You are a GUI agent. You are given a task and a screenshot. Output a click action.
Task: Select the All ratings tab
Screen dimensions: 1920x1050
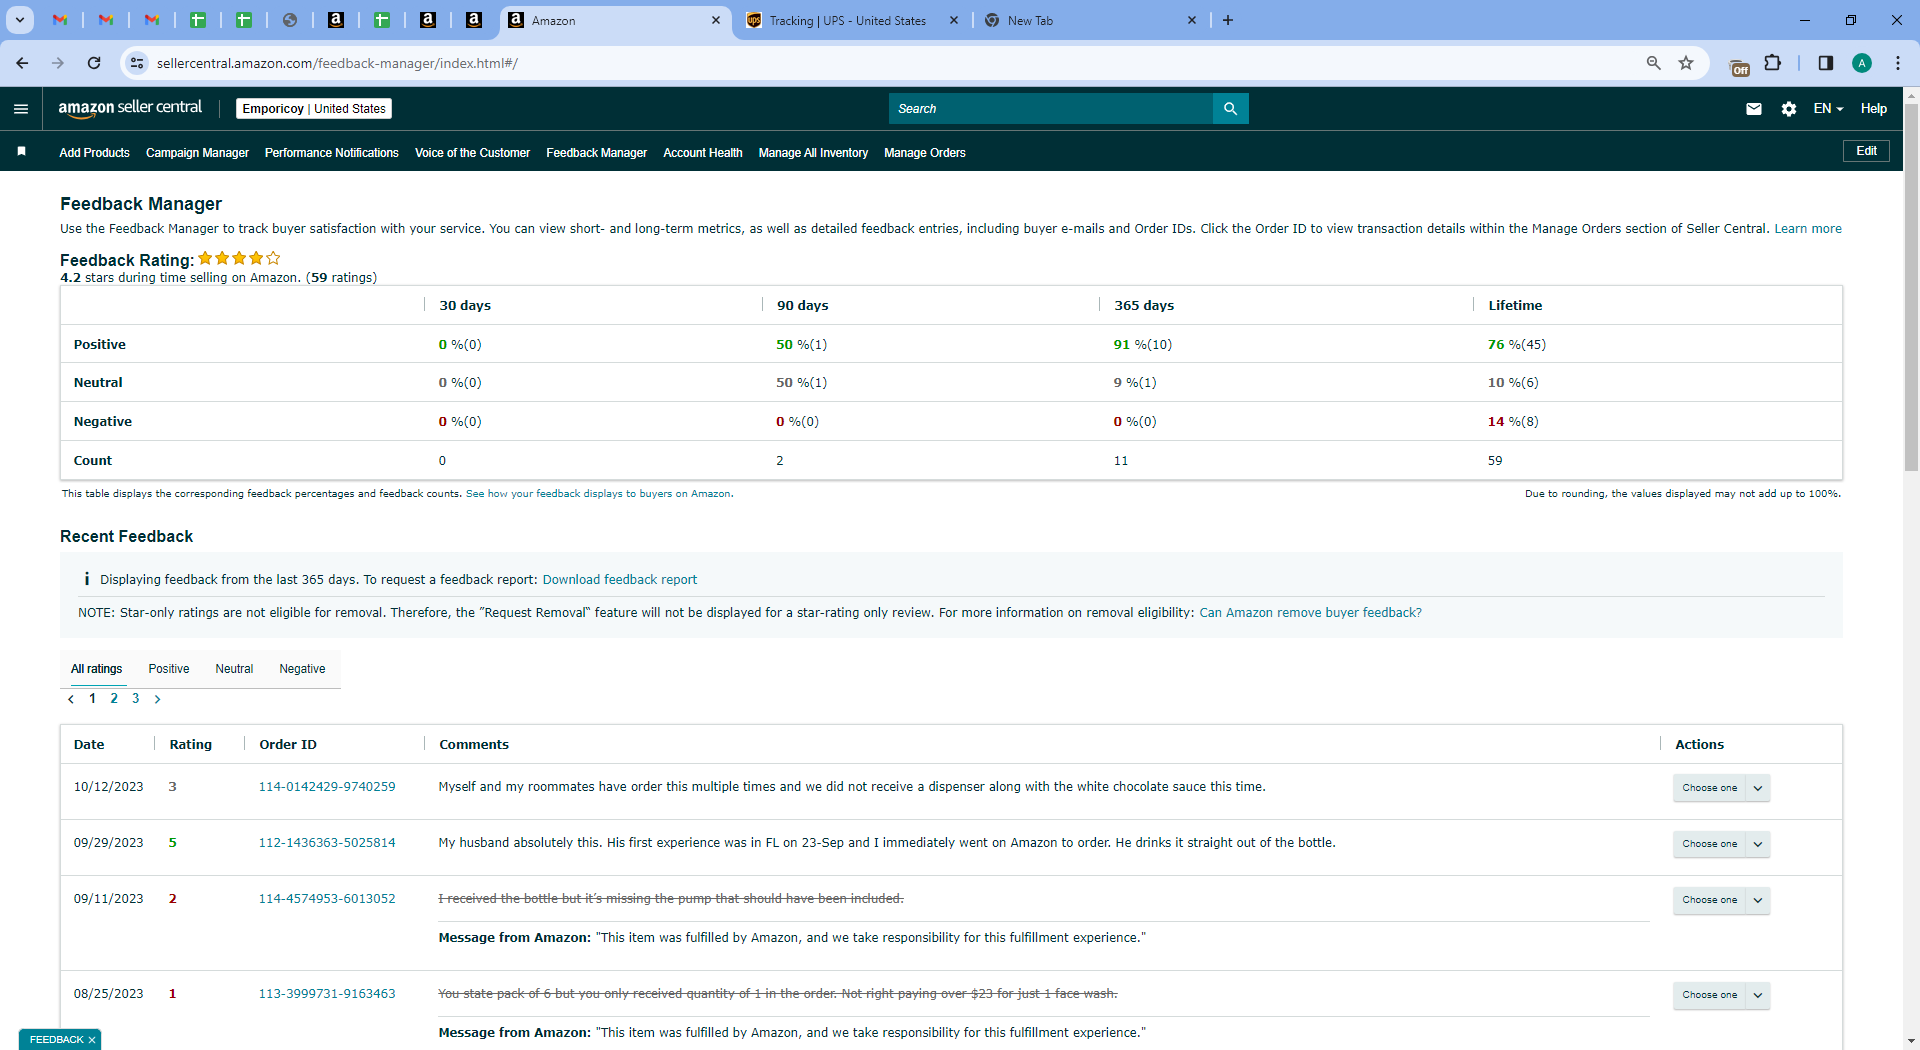coord(97,669)
